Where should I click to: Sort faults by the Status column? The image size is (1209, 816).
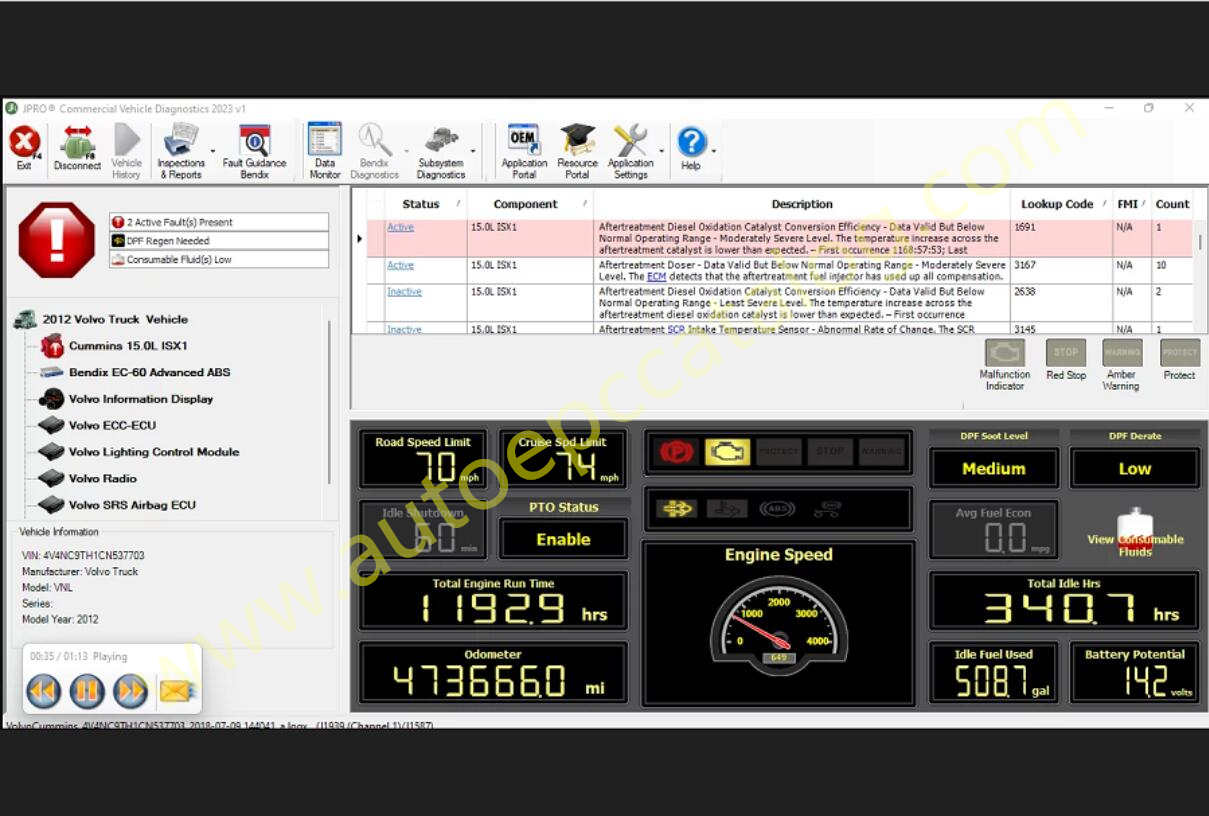[420, 204]
